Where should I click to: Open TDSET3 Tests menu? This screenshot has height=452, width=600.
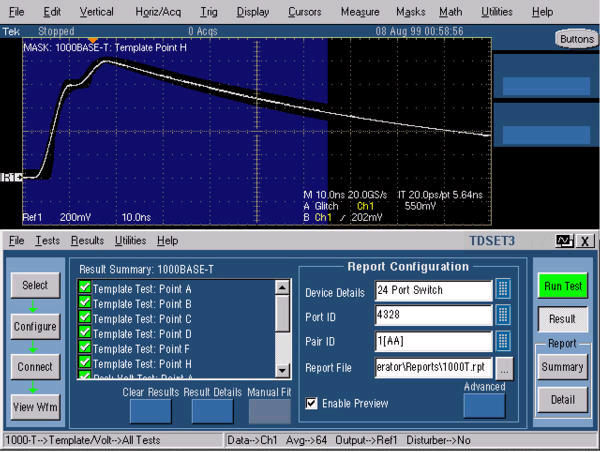click(47, 241)
